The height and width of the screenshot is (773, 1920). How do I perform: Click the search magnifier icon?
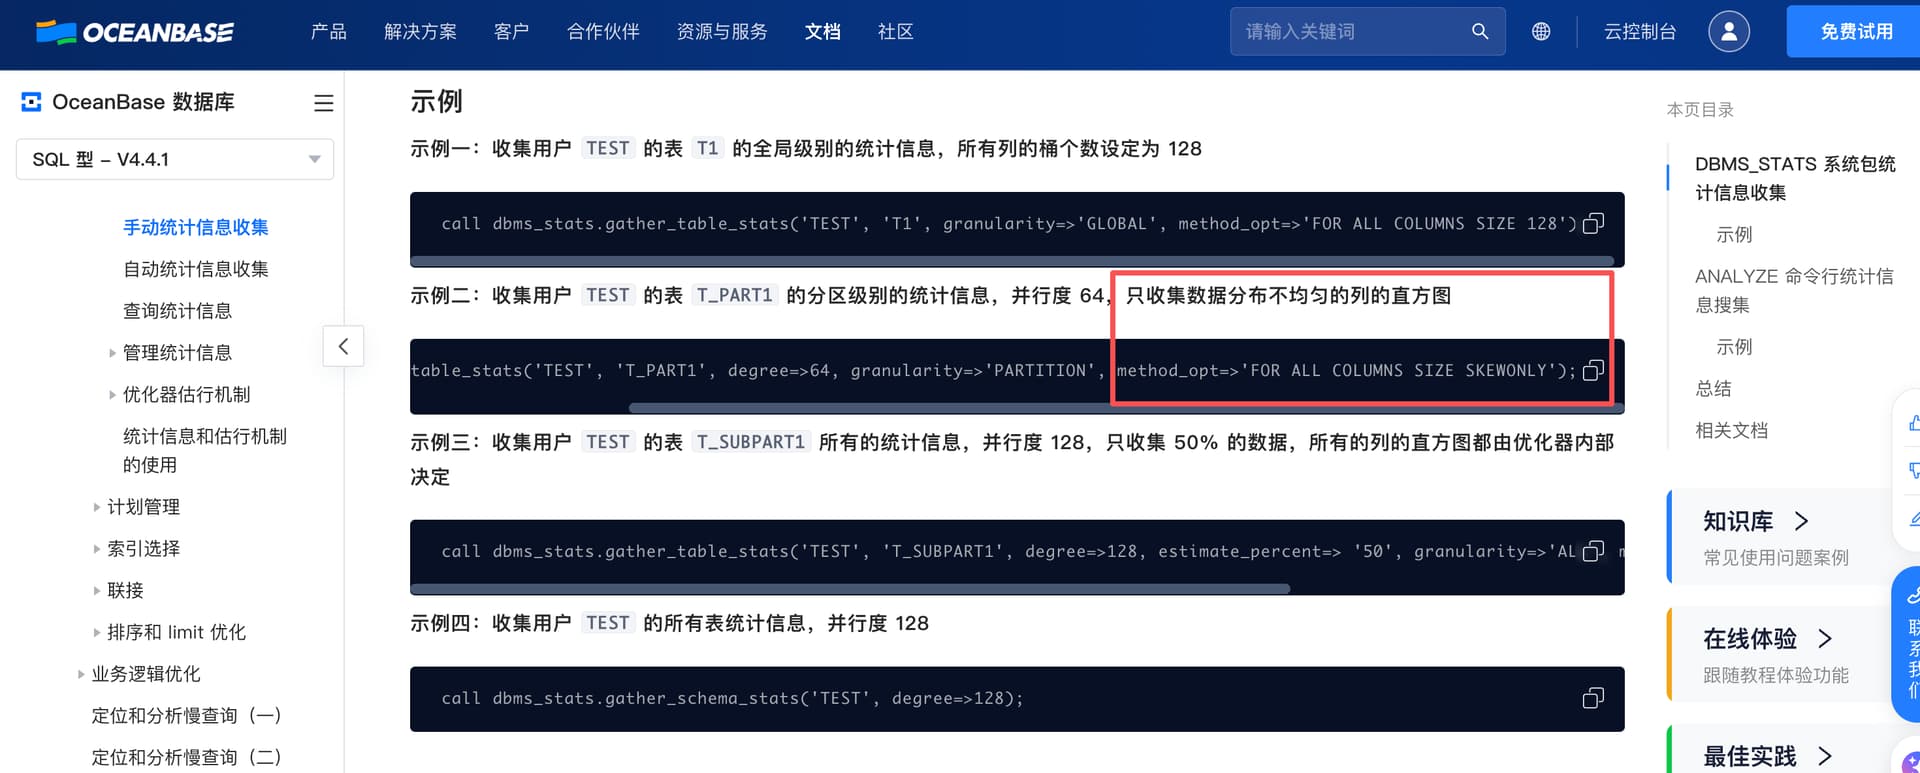(x=1480, y=32)
